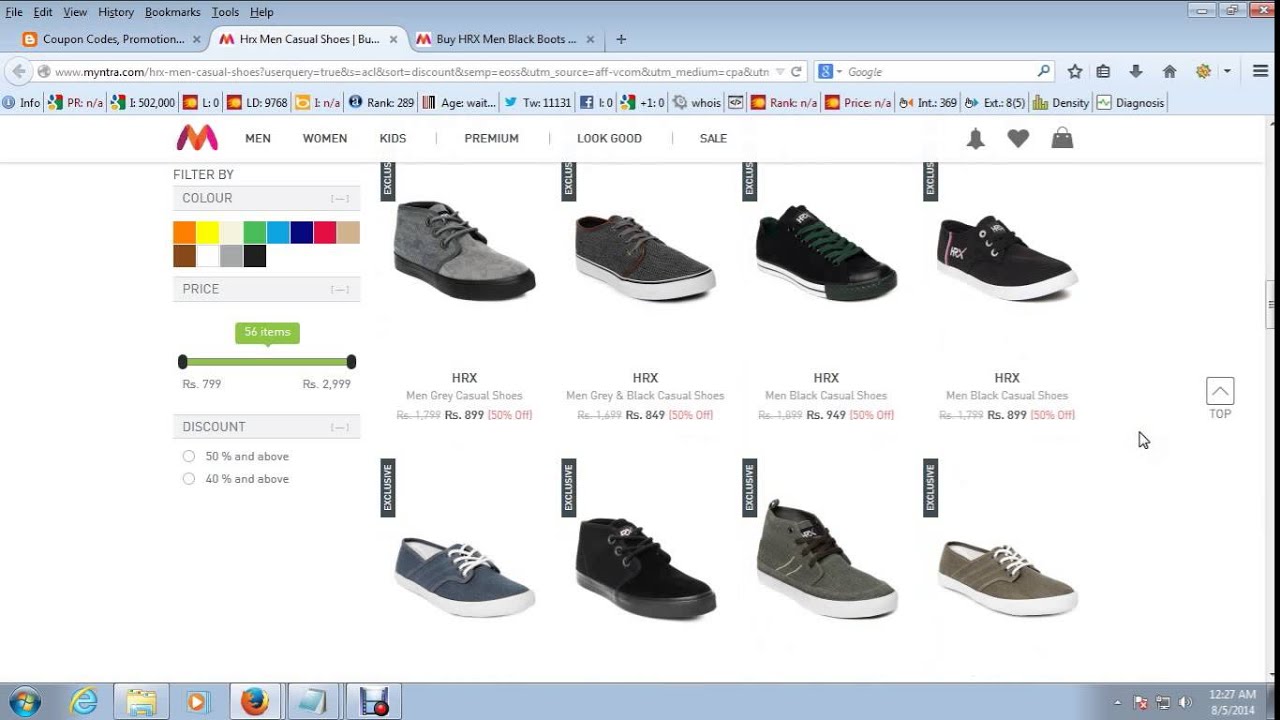Open the blue canvas shoe thumbnail
The width and height of the screenshot is (1280, 720).
click(x=464, y=577)
